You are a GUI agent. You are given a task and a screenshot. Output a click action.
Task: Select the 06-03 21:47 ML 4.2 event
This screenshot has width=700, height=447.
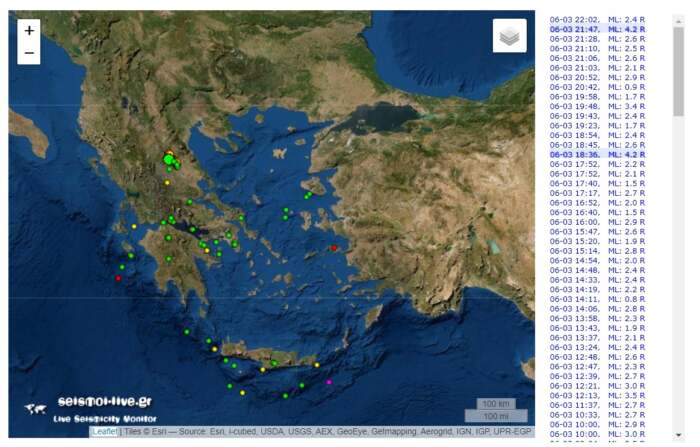(597, 30)
